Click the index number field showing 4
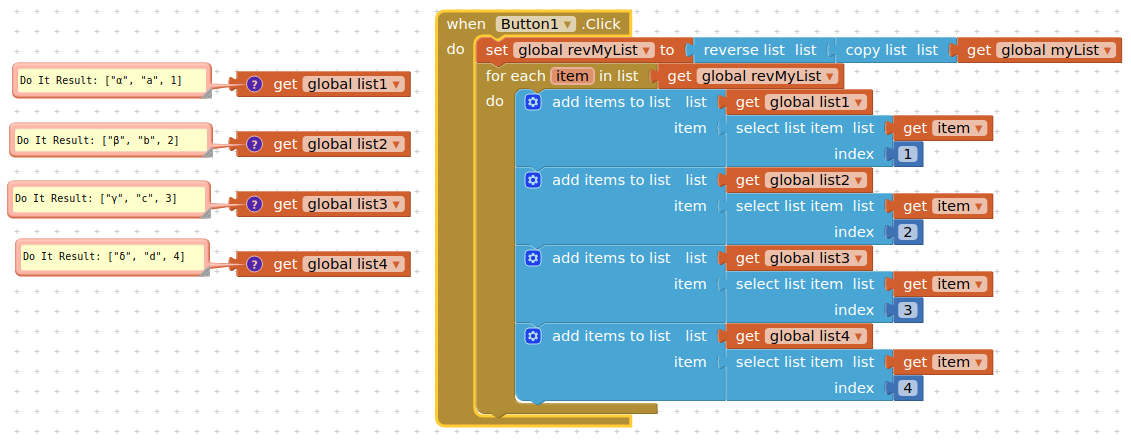 pyautogui.click(x=908, y=388)
